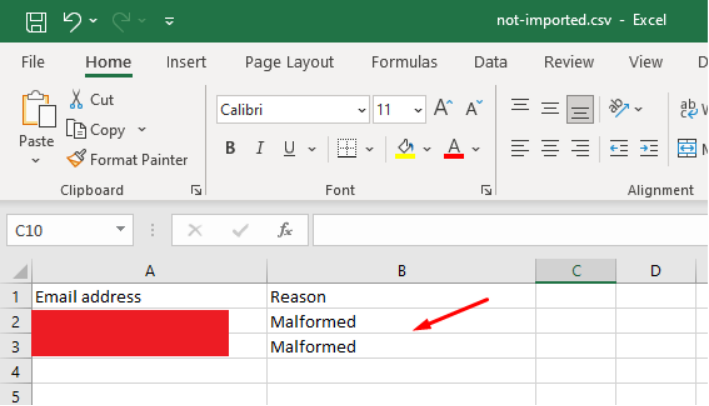Click the Undo arrow icon

[72, 20]
